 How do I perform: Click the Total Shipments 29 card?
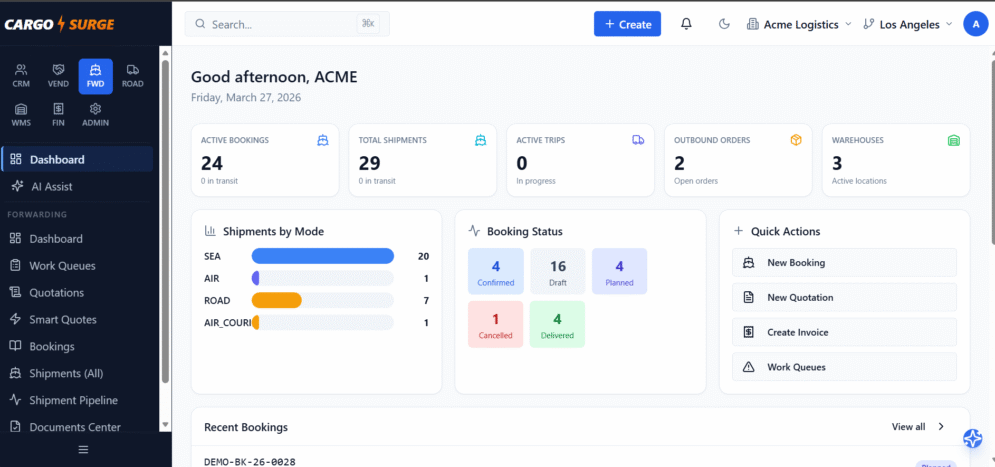[x=423, y=160]
